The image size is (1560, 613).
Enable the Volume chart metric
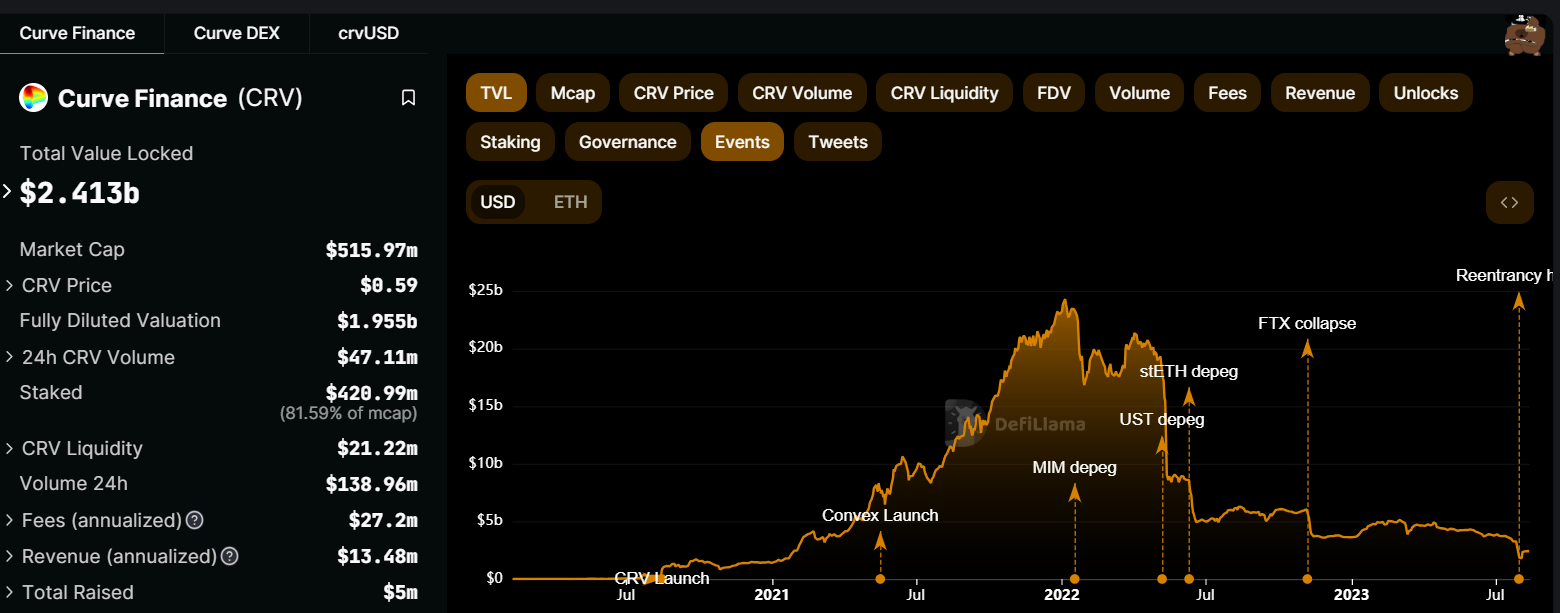(x=1139, y=93)
